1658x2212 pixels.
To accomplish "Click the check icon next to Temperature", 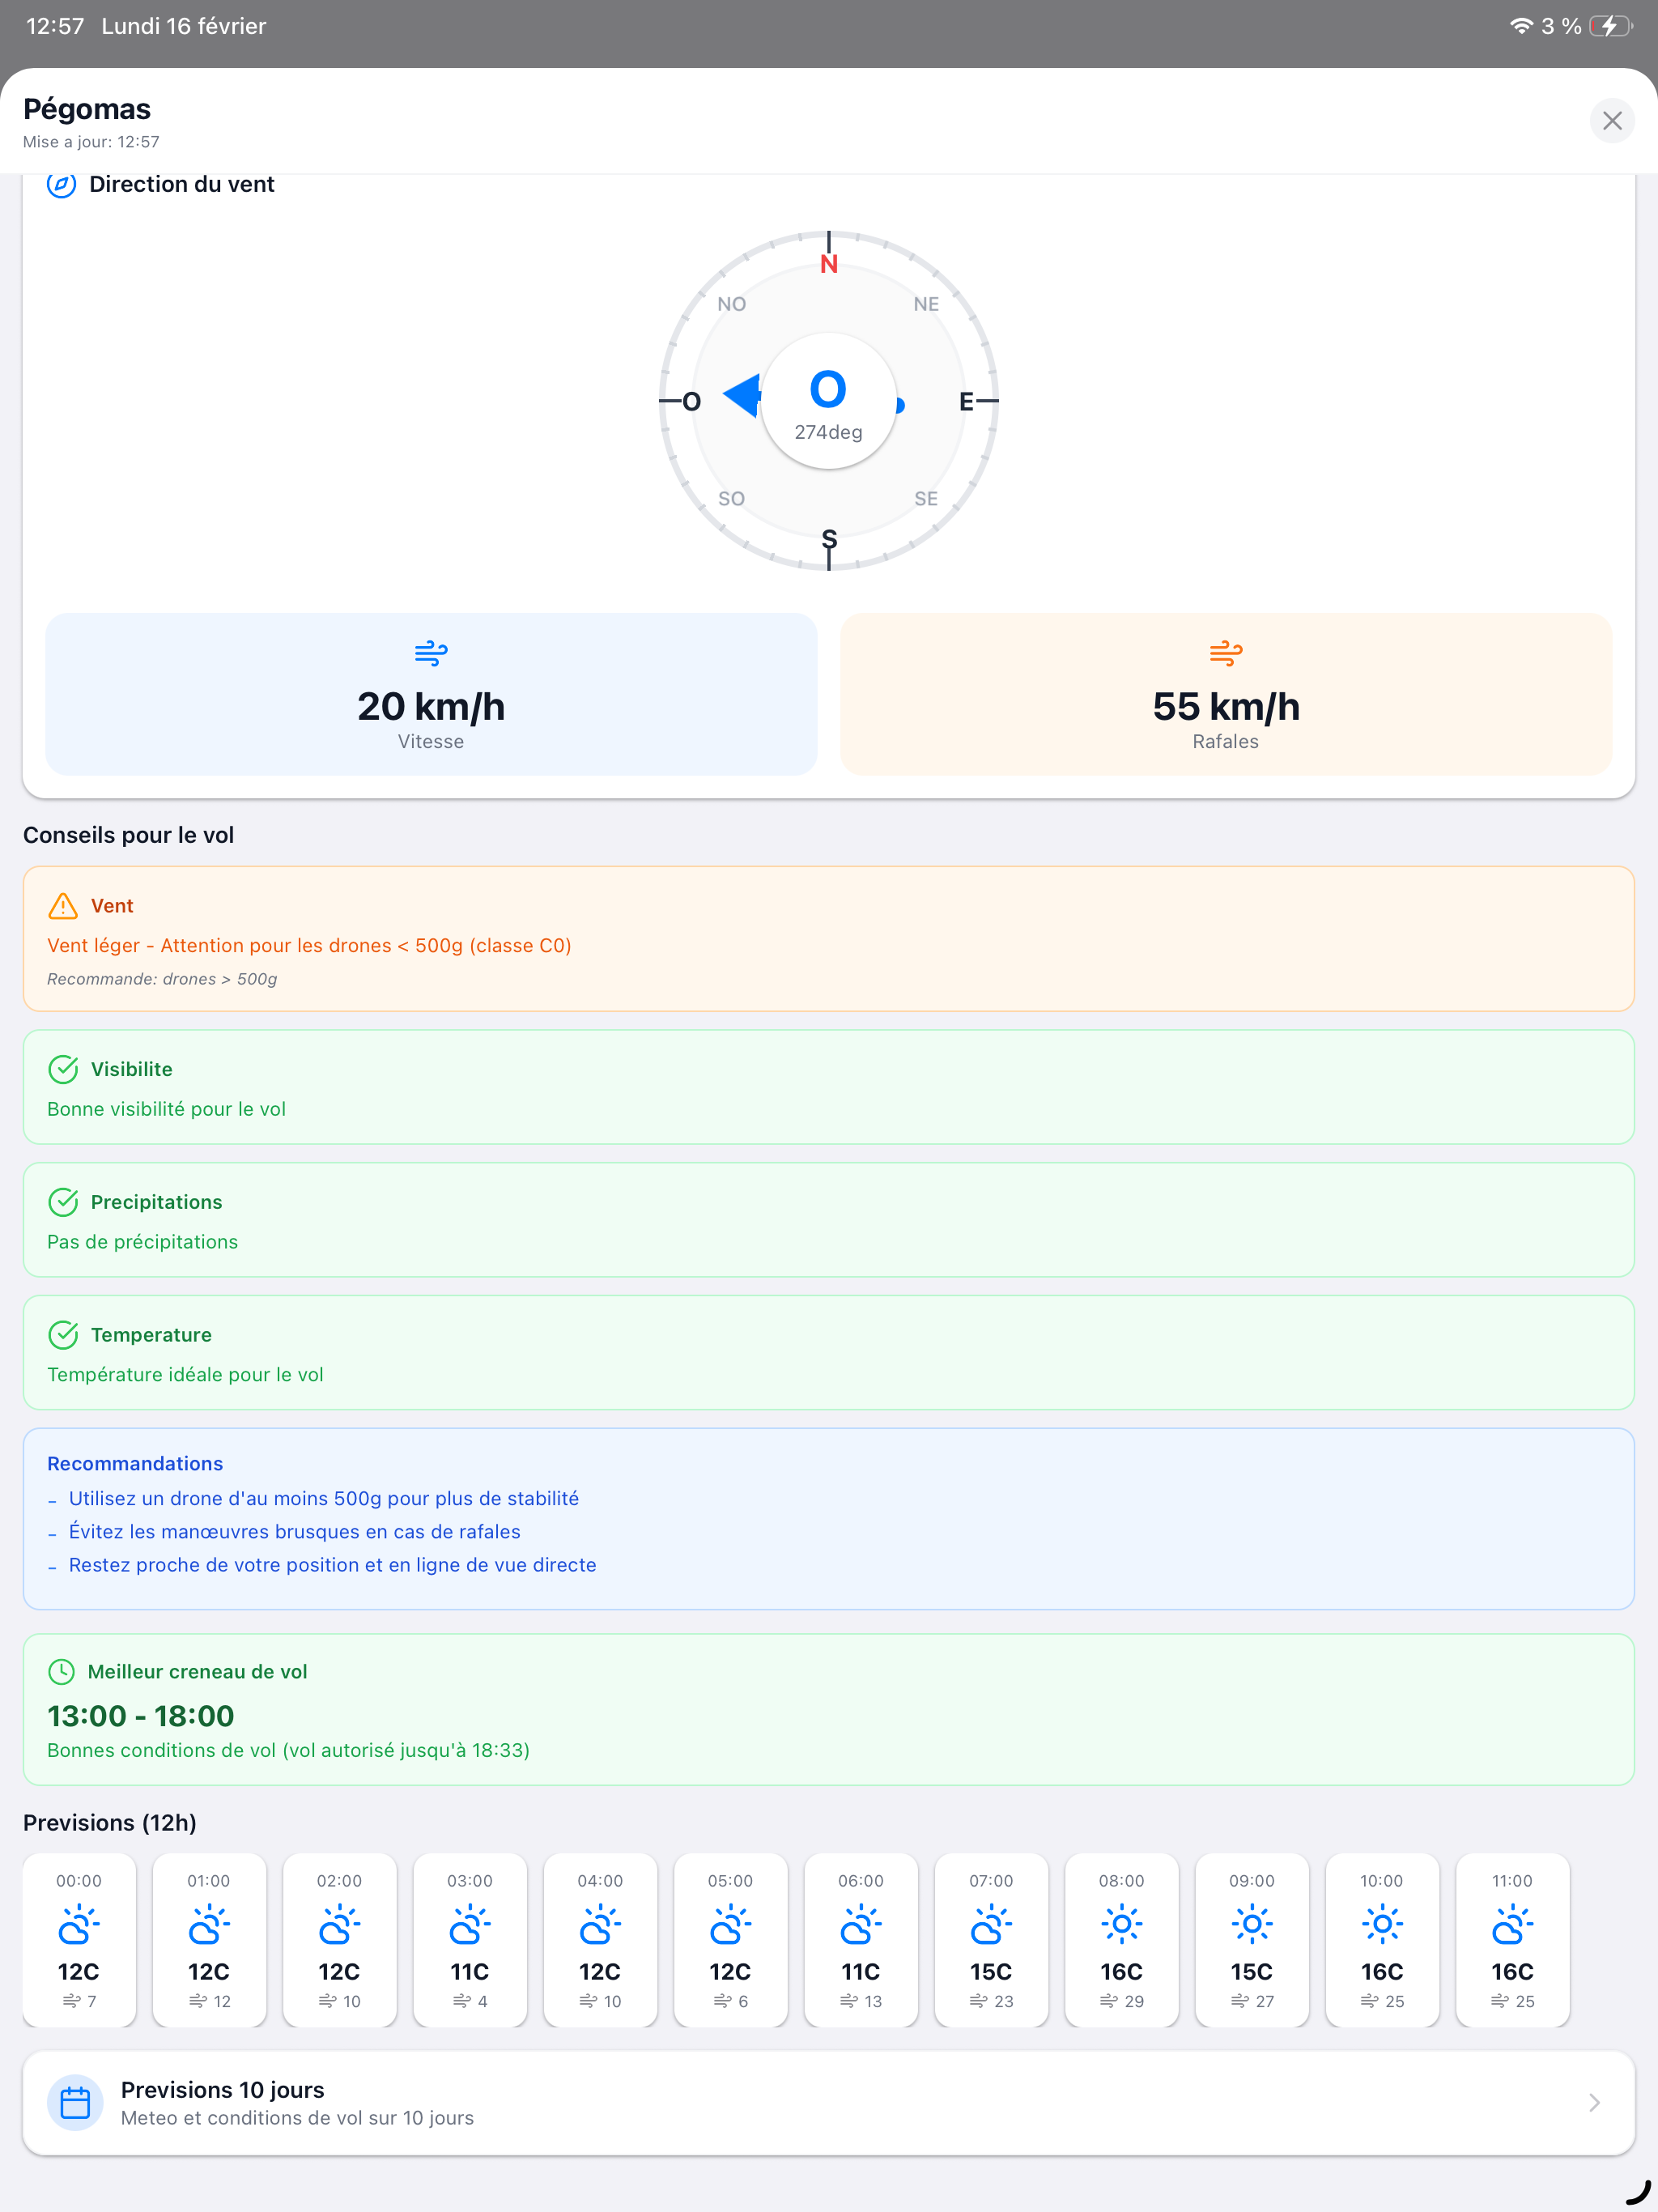I will tap(63, 1335).
